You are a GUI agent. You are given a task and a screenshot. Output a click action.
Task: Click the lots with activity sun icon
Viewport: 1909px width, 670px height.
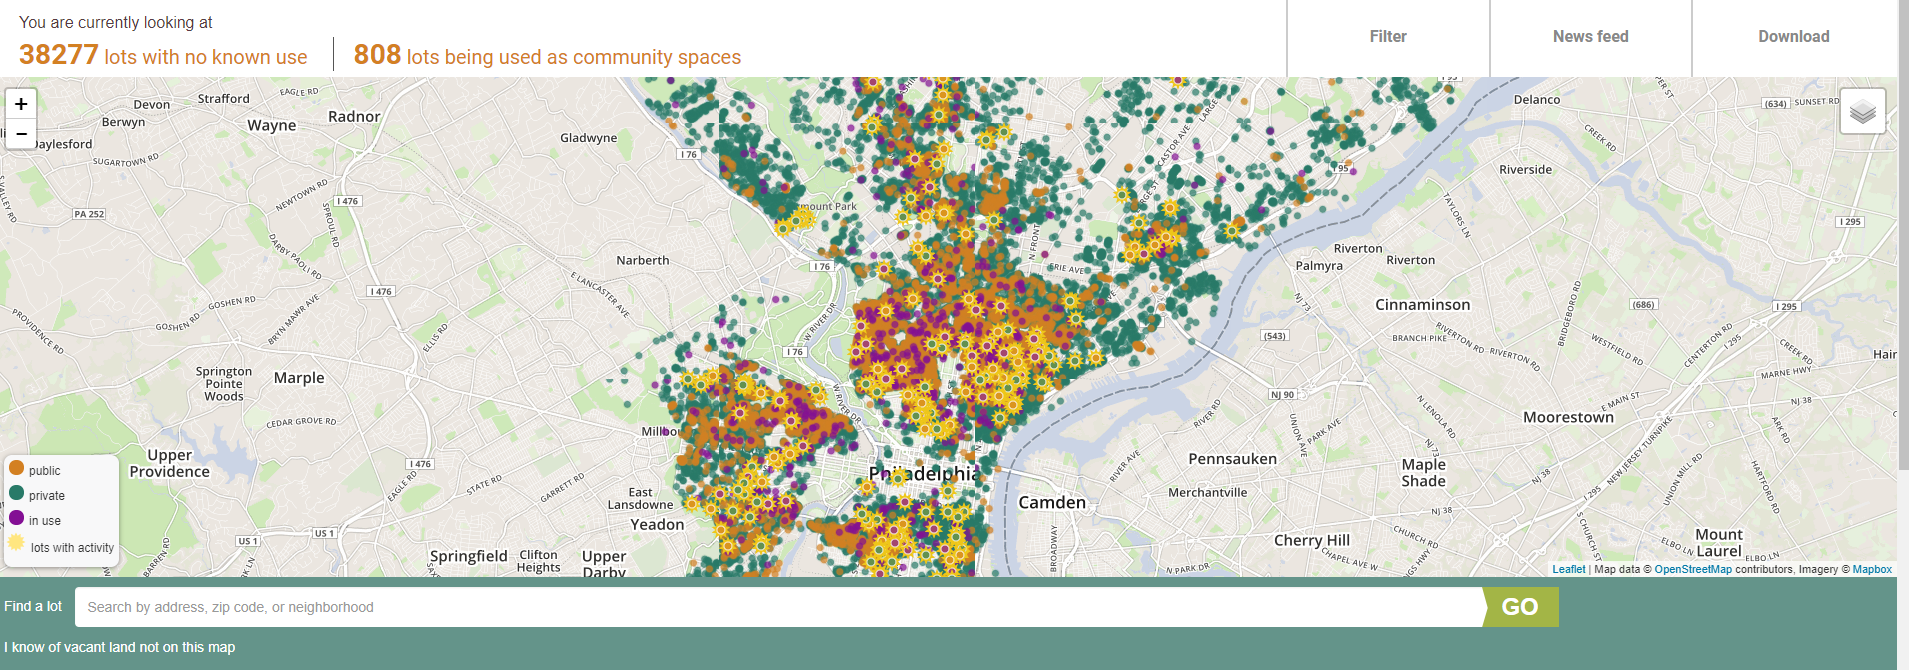point(17,543)
